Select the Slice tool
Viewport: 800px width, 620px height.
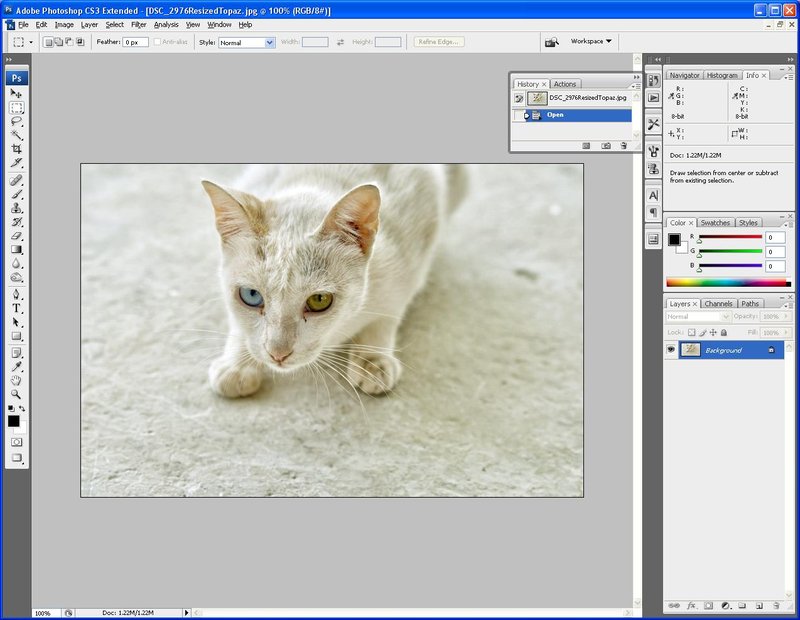point(16,163)
